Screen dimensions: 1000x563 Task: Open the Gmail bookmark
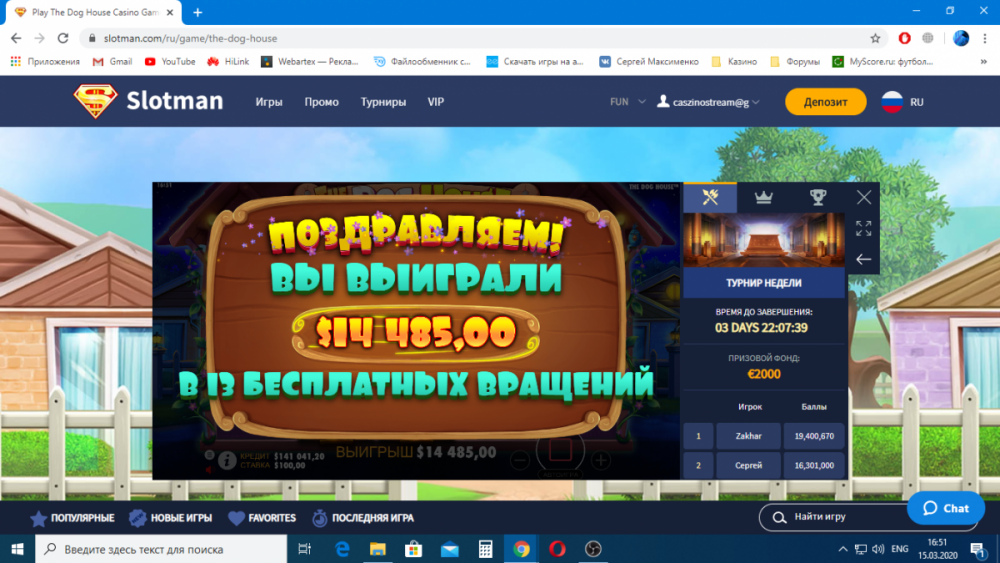tap(112, 61)
